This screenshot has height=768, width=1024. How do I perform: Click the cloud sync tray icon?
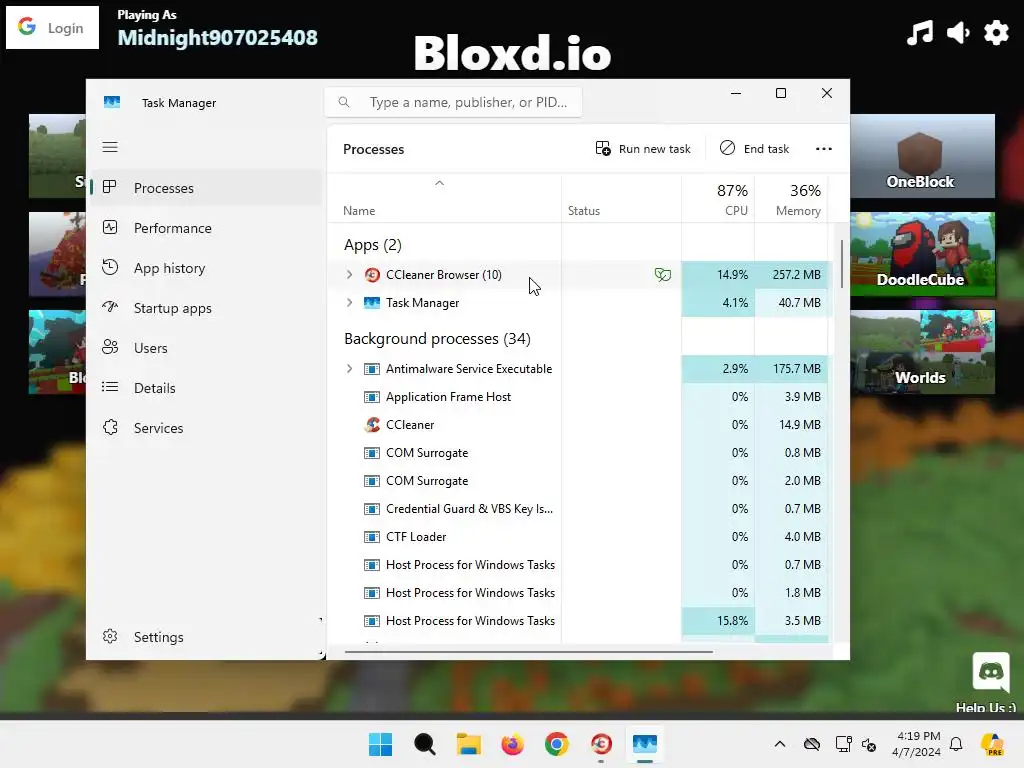pyautogui.click(x=812, y=744)
